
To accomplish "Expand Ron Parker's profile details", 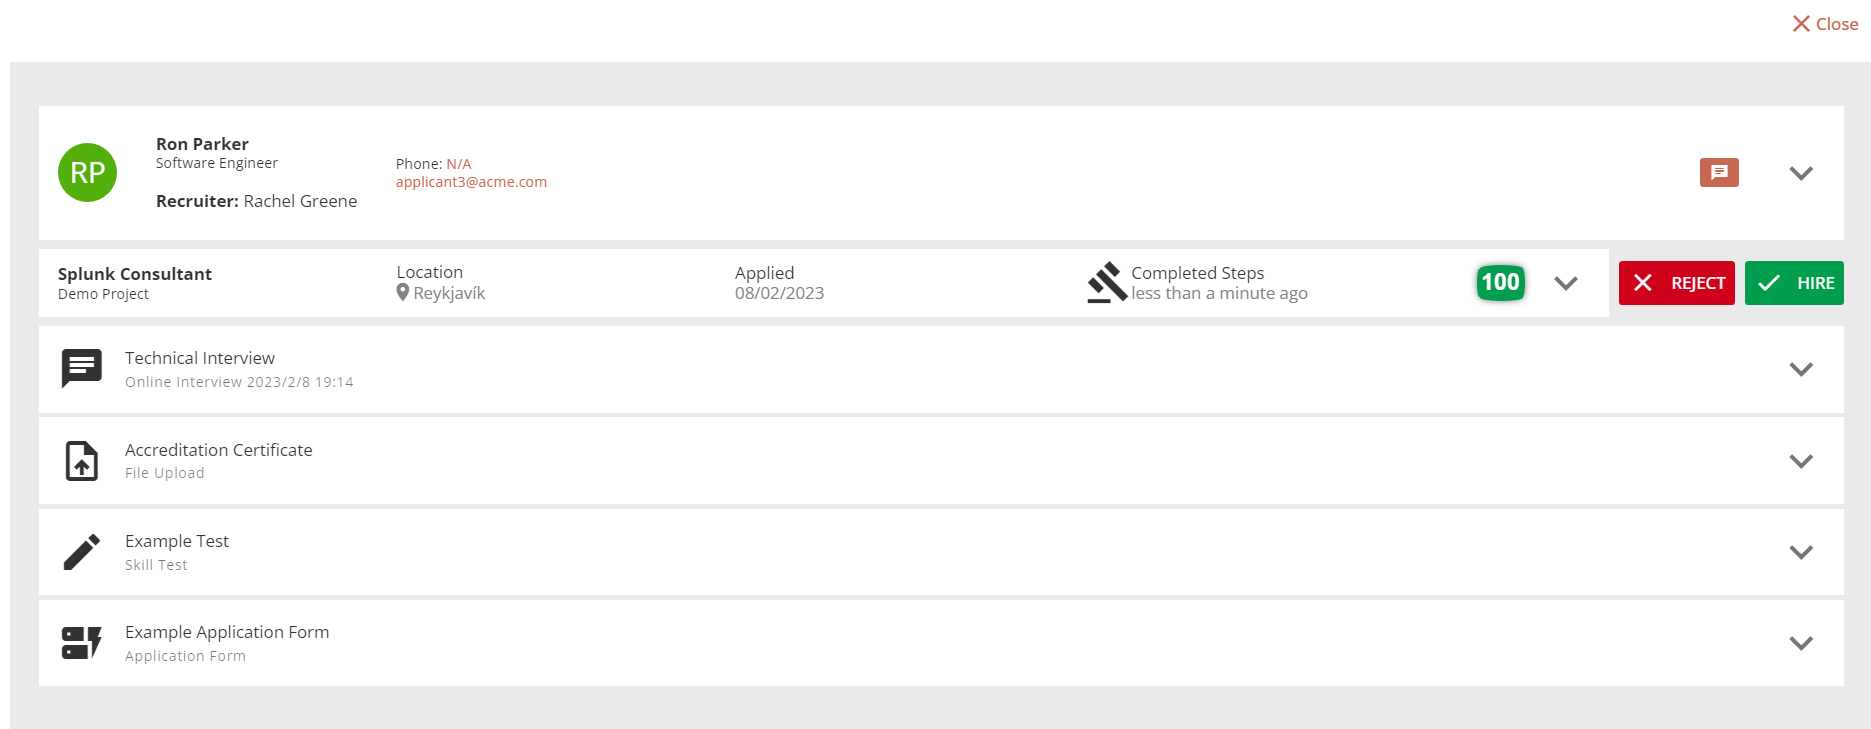I will (x=1800, y=173).
